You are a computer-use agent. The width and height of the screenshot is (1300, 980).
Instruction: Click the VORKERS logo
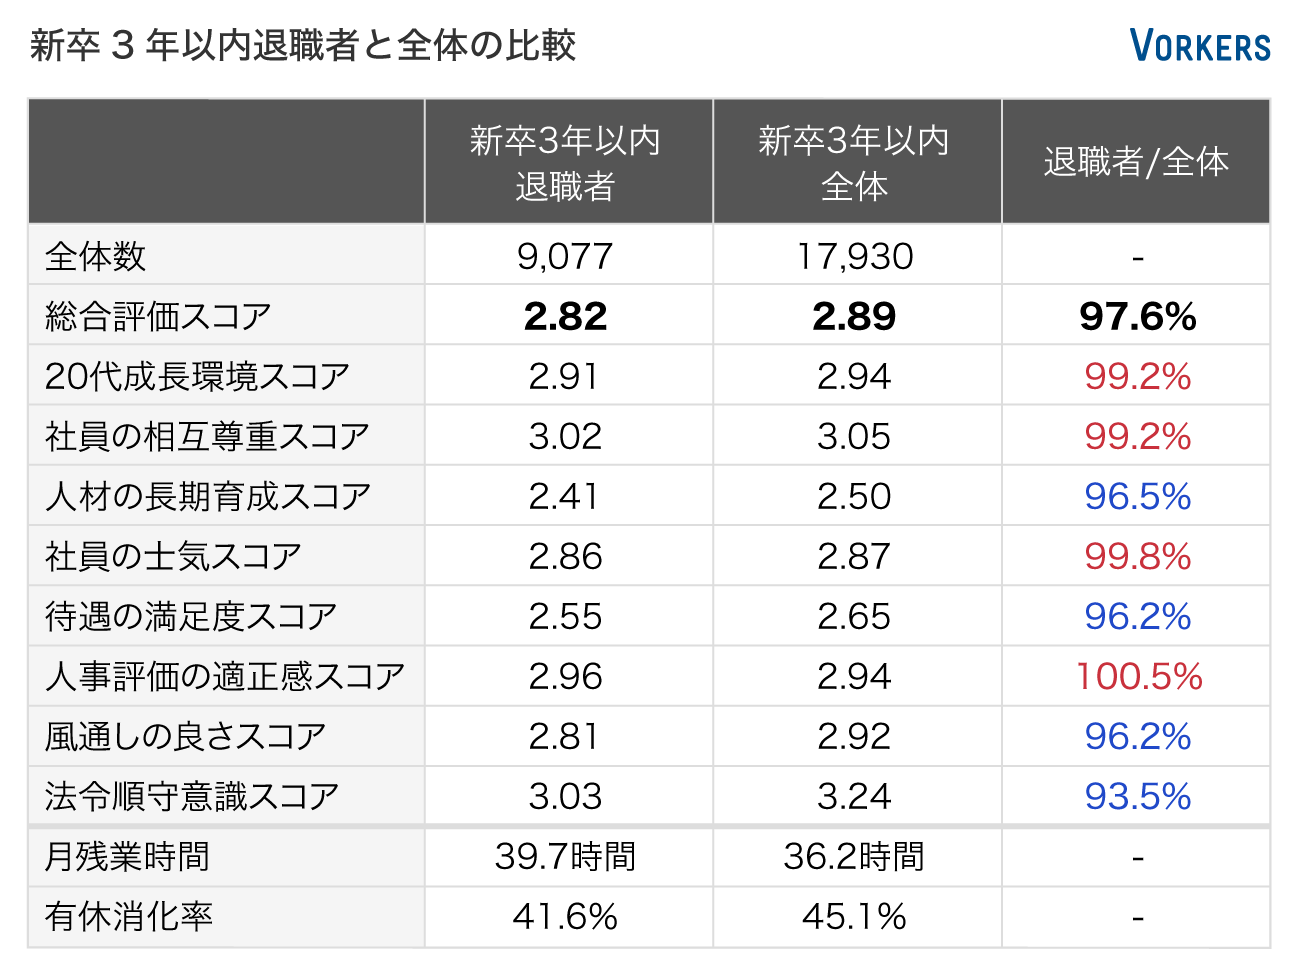(1199, 46)
